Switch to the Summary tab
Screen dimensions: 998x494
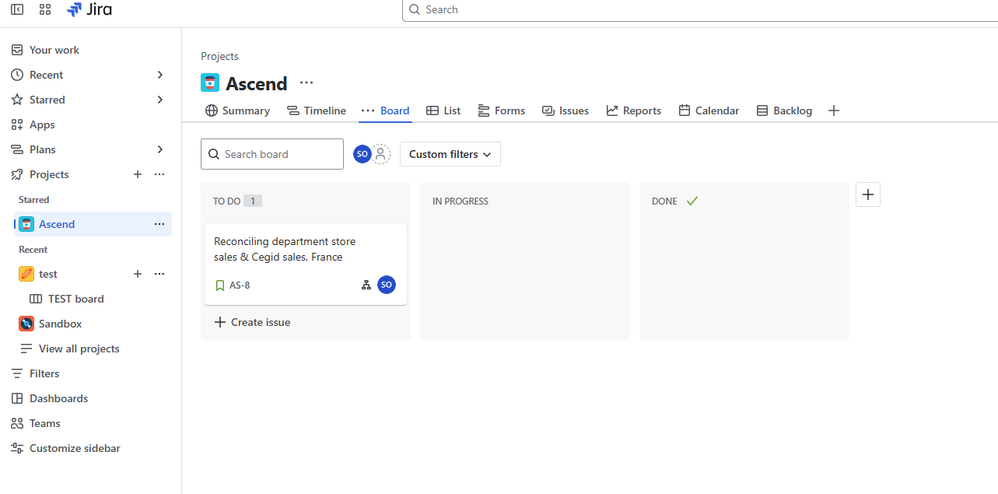237,111
